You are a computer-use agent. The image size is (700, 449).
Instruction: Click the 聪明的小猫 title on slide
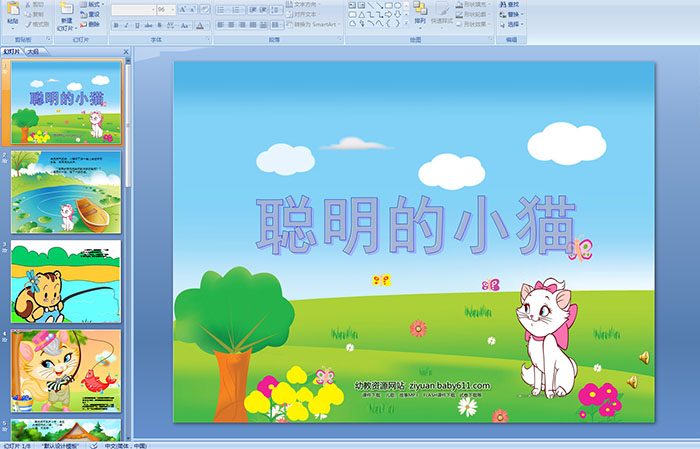[416, 225]
